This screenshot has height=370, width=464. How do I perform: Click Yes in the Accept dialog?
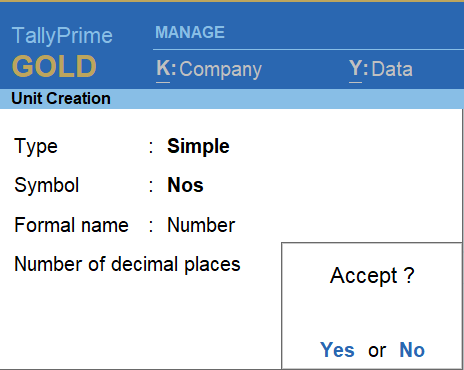[x=337, y=350]
